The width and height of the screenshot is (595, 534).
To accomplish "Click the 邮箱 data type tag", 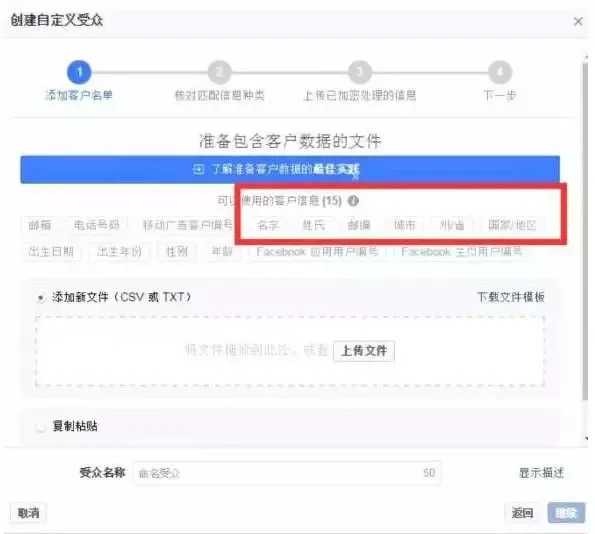I will coord(39,225).
